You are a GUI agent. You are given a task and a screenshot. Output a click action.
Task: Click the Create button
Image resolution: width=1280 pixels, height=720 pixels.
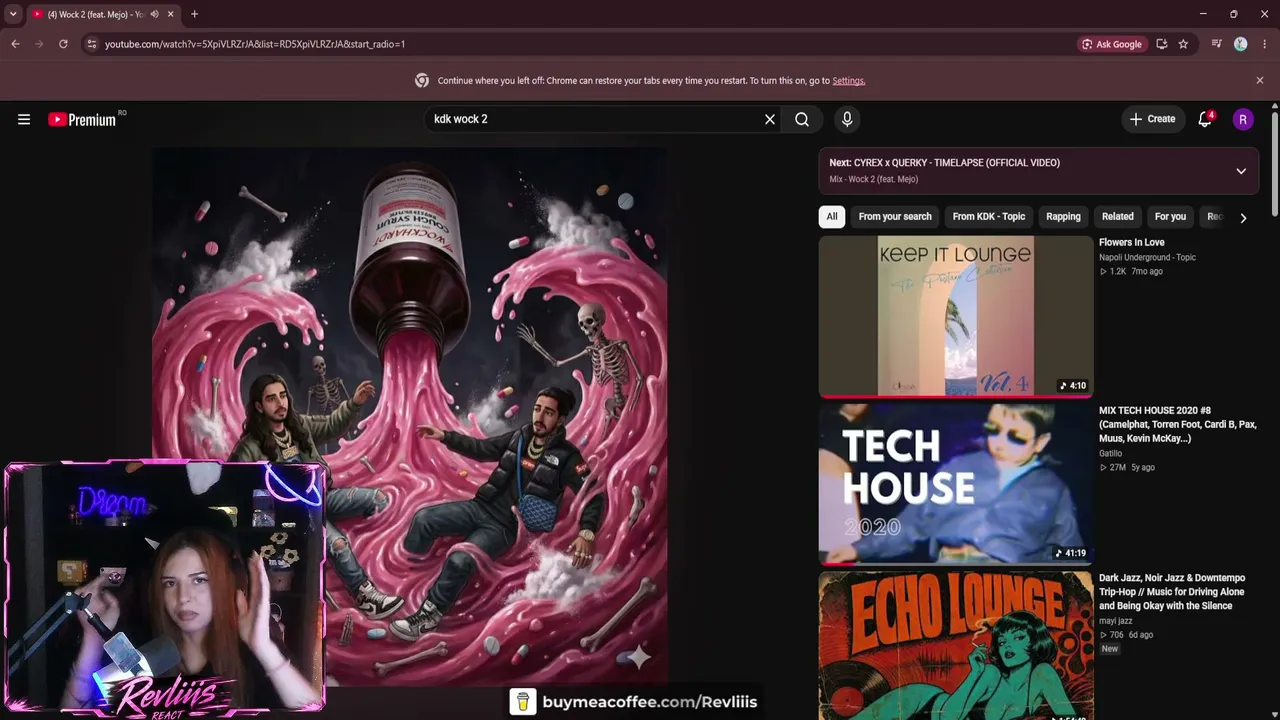tap(1152, 119)
